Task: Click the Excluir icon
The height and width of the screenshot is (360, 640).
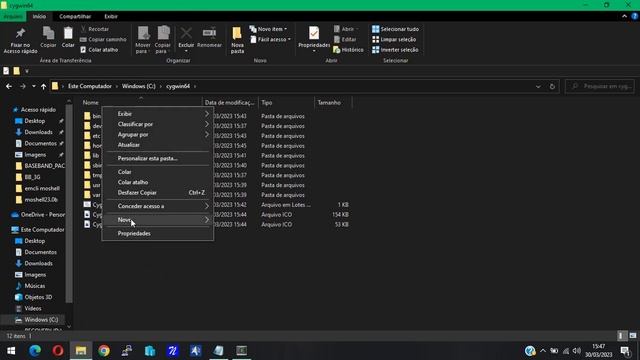Action: tap(186, 40)
